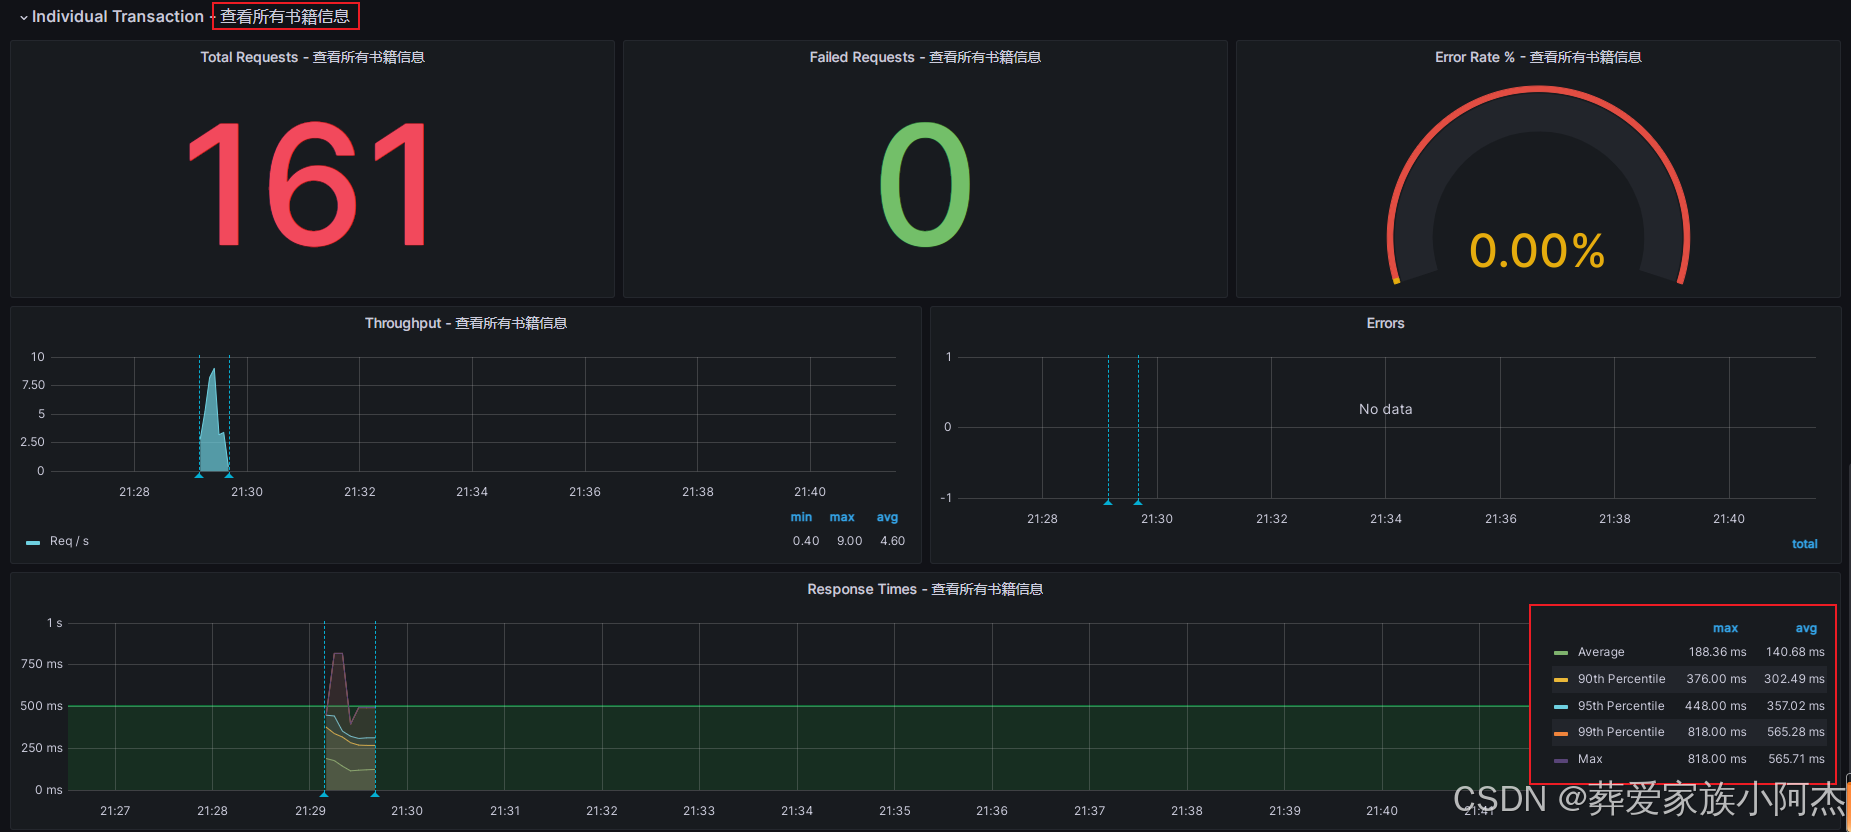Open the Failed Requests panel title
The width and height of the screenshot is (1851, 832).
click(x=925, y=58)
